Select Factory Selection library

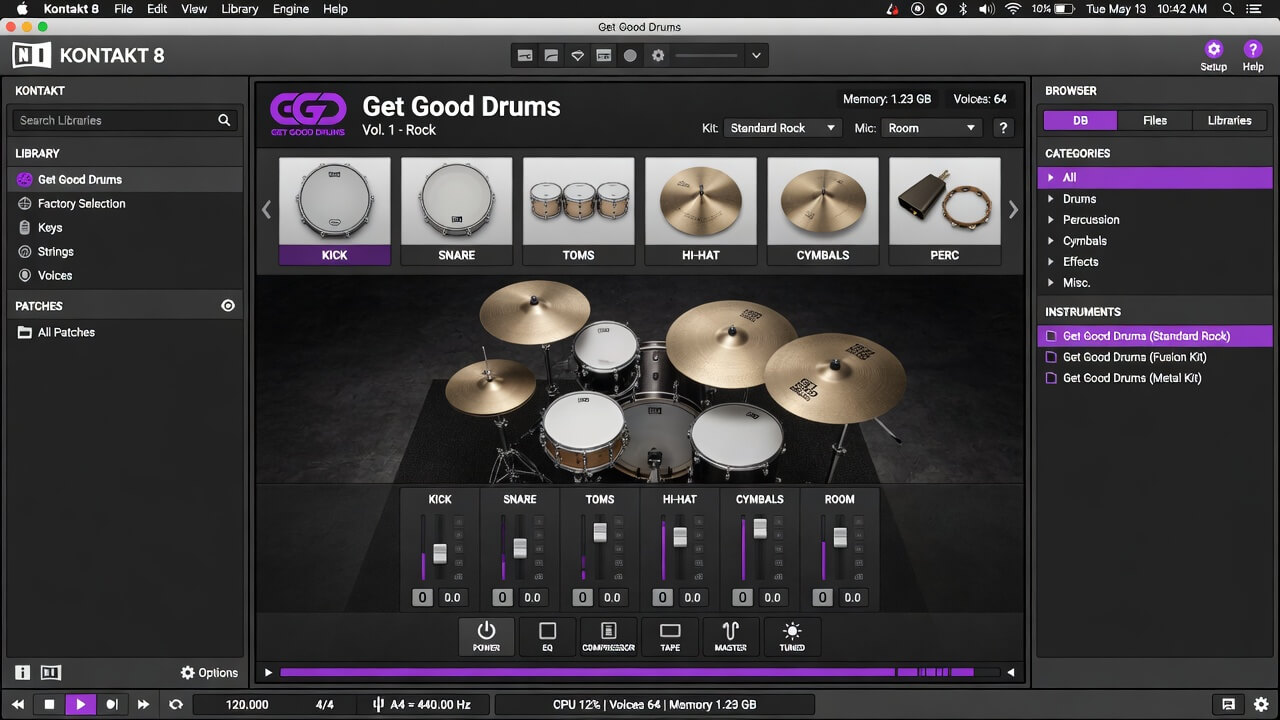click(x=125, y=204)
